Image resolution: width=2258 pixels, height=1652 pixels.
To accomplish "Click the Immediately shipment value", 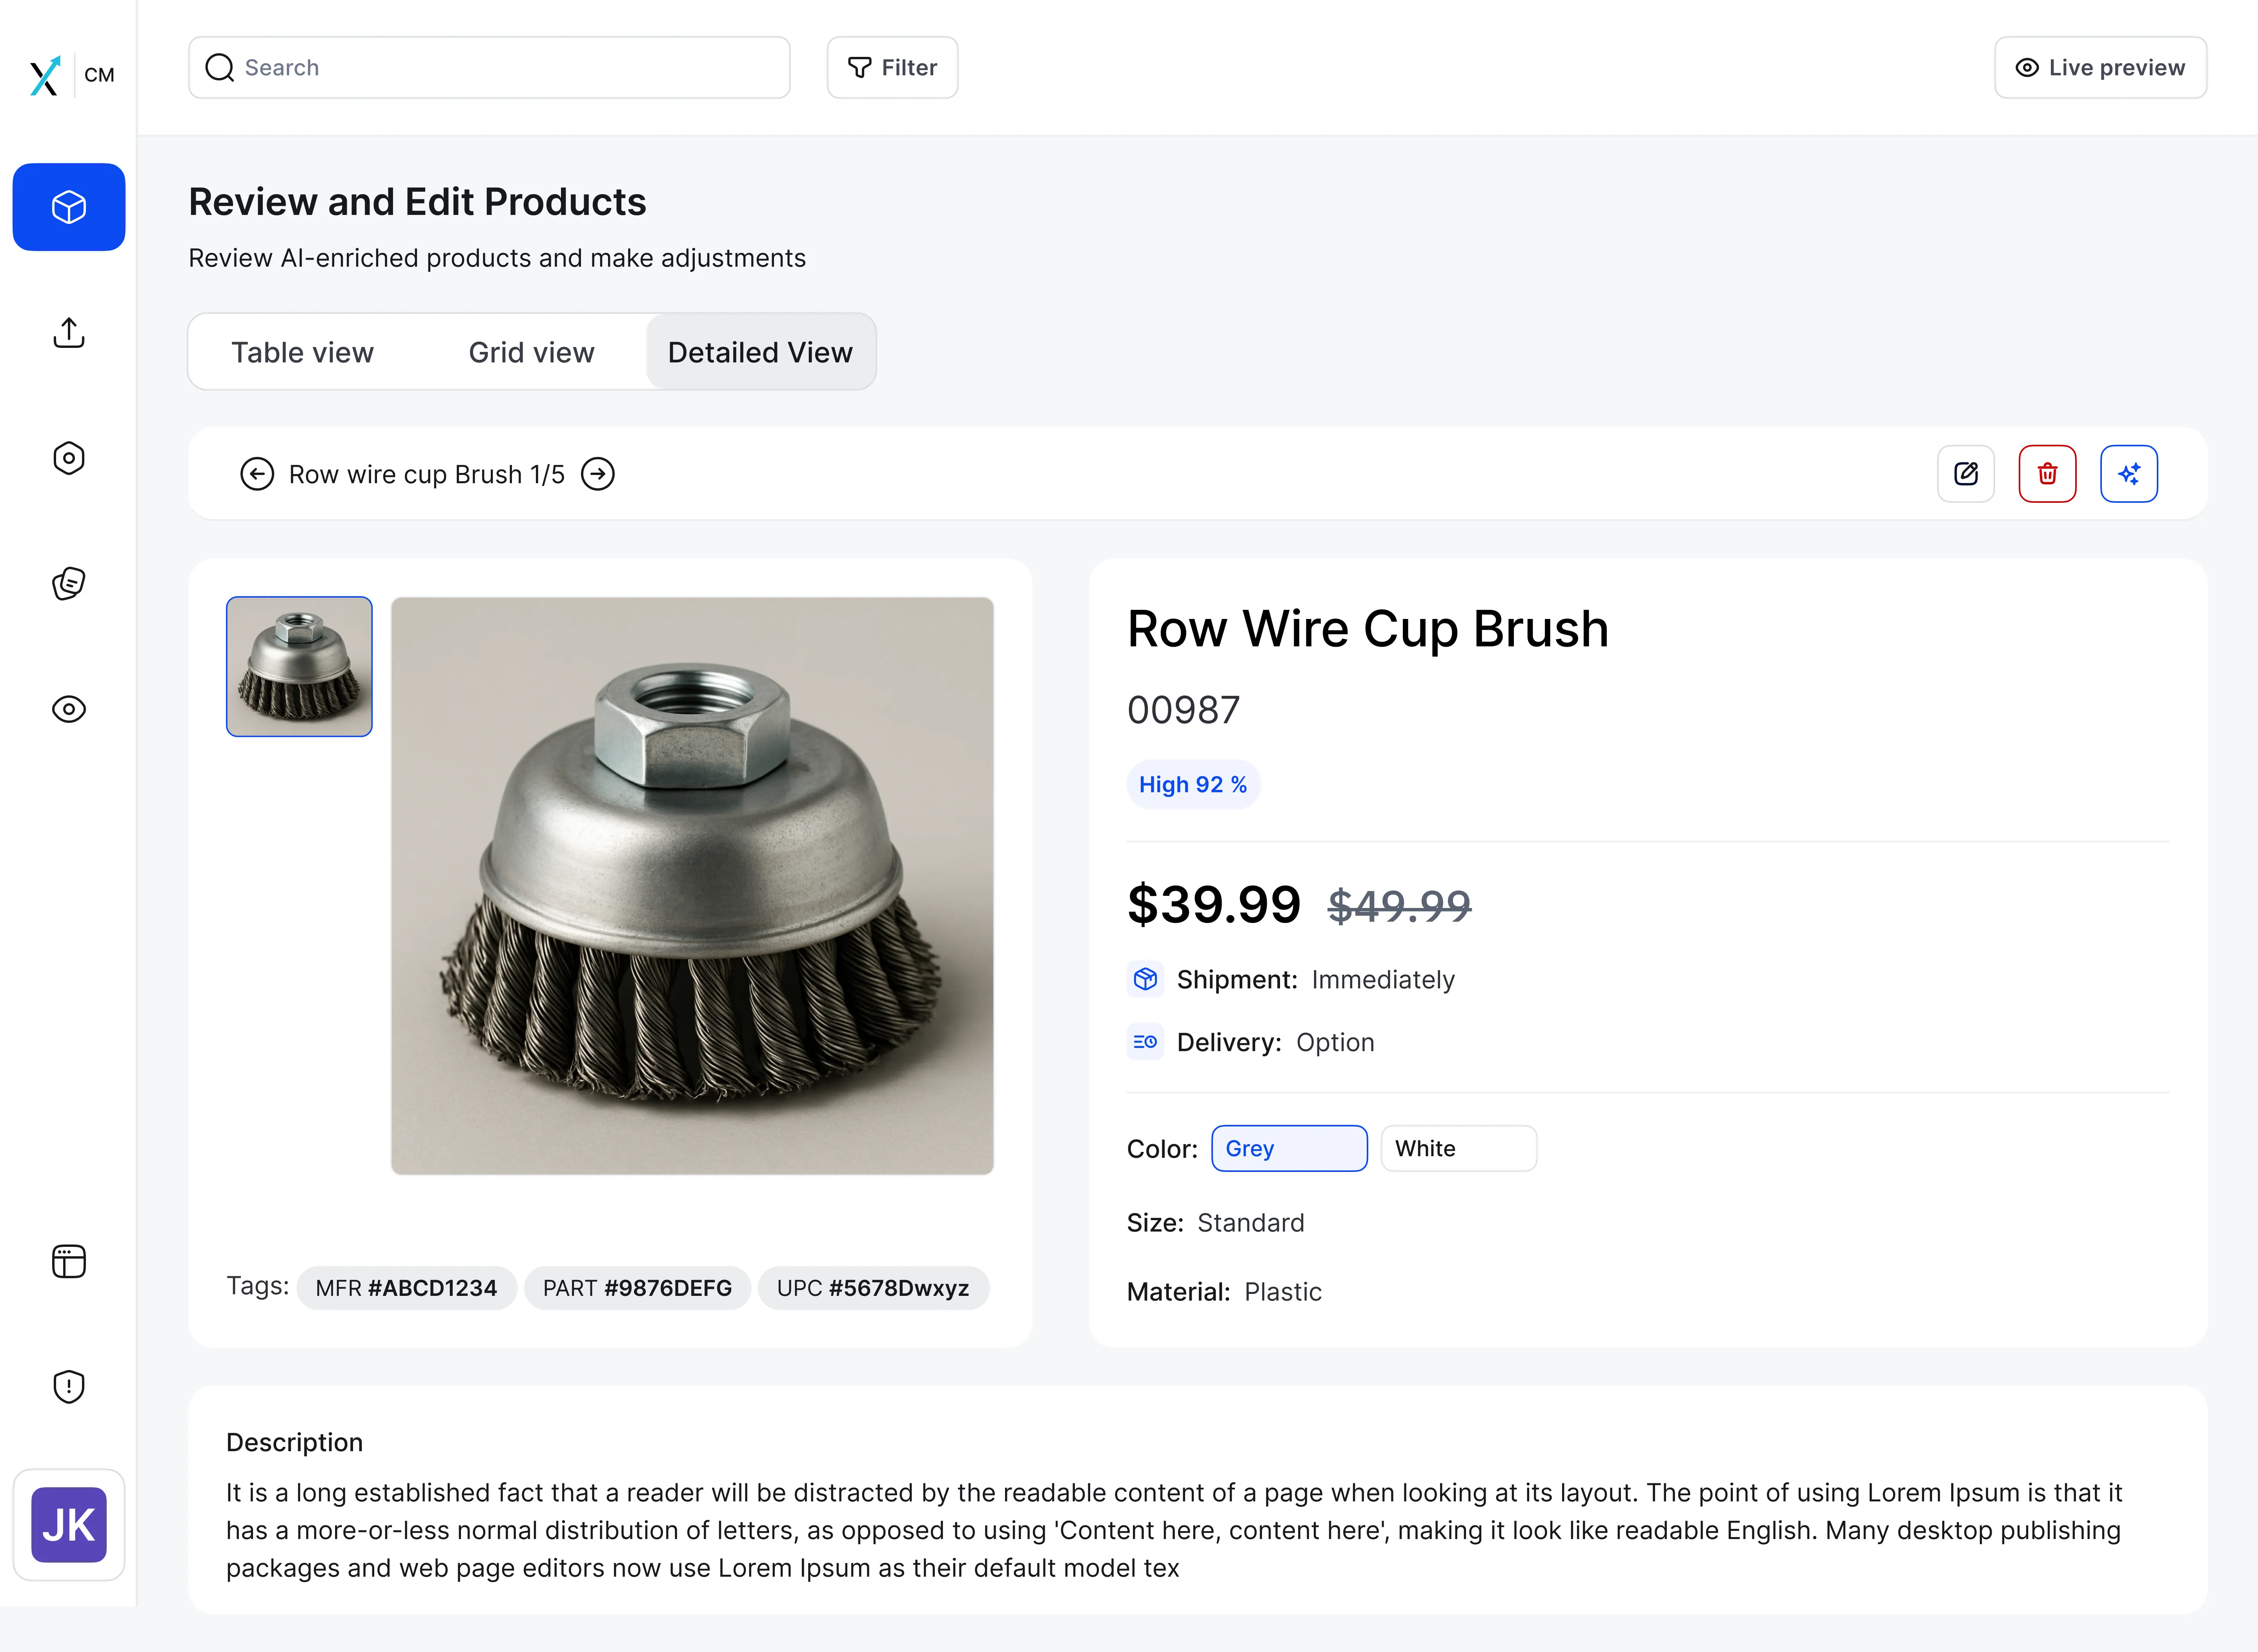I will (x=1383, y=980).
